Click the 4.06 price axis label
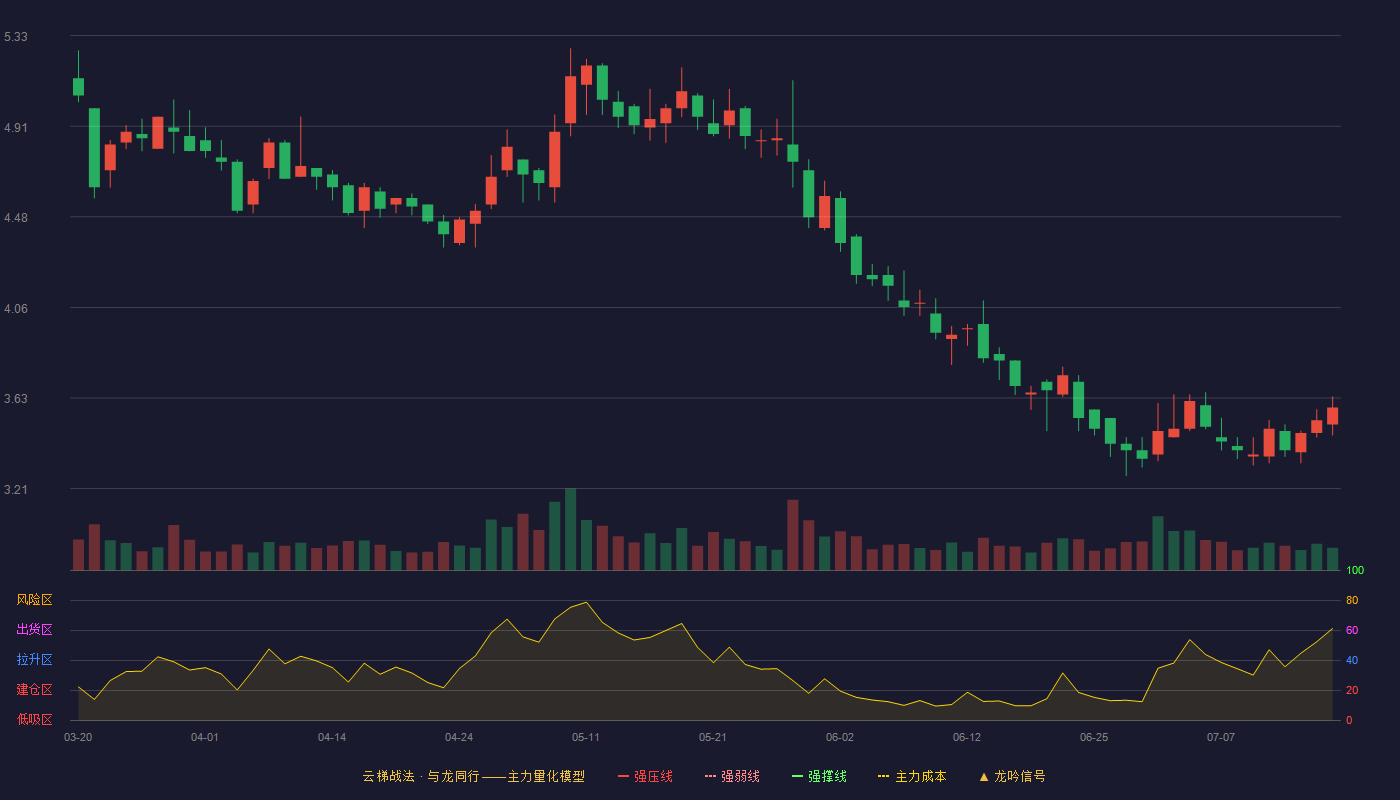The image size is (1400, 800). point(16,309)
